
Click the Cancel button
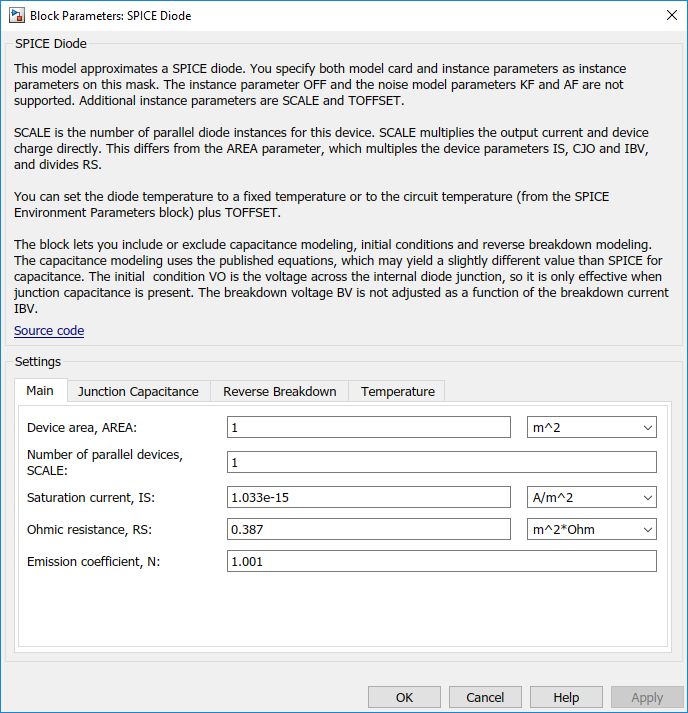click(x=485, y=698)
